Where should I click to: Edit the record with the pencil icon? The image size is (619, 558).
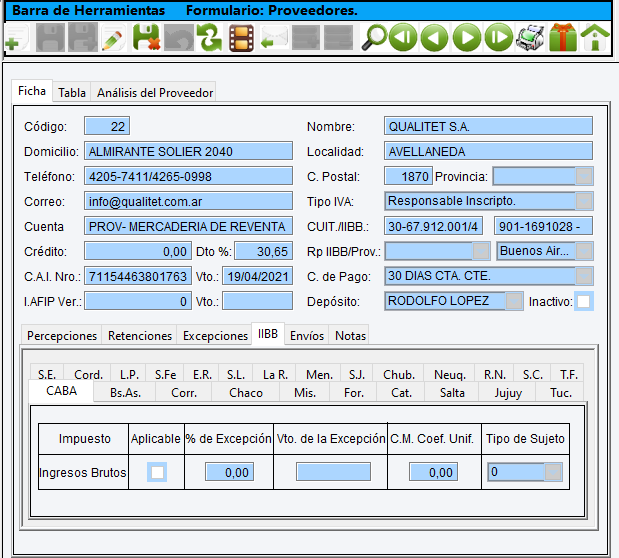(113, 38)
